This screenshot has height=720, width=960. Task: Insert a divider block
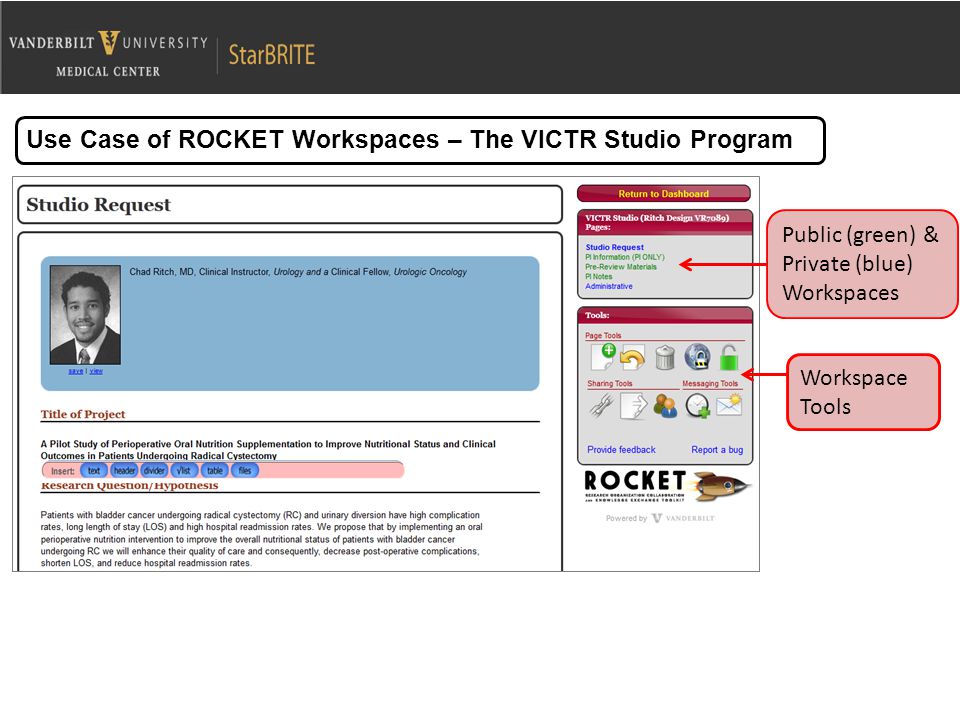click(154, 471)
